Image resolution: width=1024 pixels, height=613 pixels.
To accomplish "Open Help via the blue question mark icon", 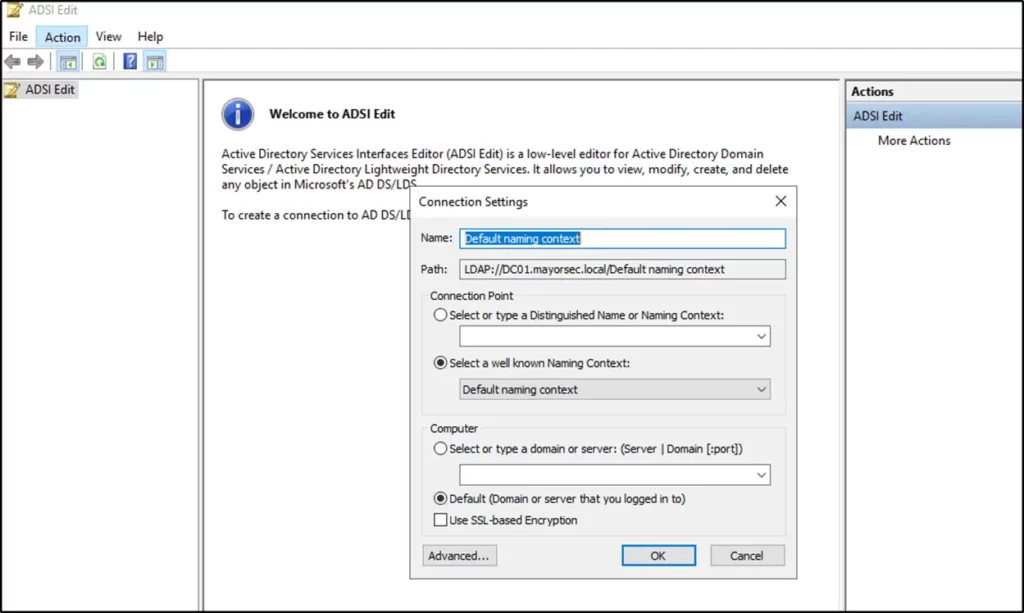I will pyautogui.click(x=130, y=62).
